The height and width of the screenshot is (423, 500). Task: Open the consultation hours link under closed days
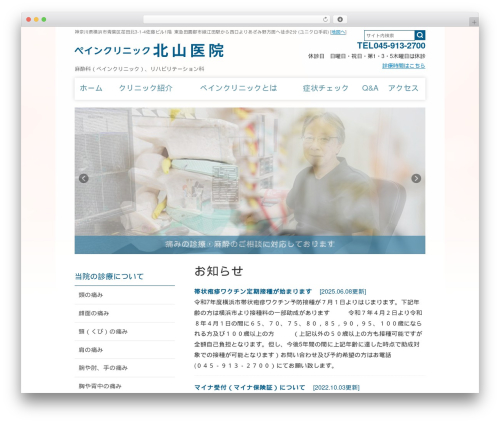coord(404,66)
